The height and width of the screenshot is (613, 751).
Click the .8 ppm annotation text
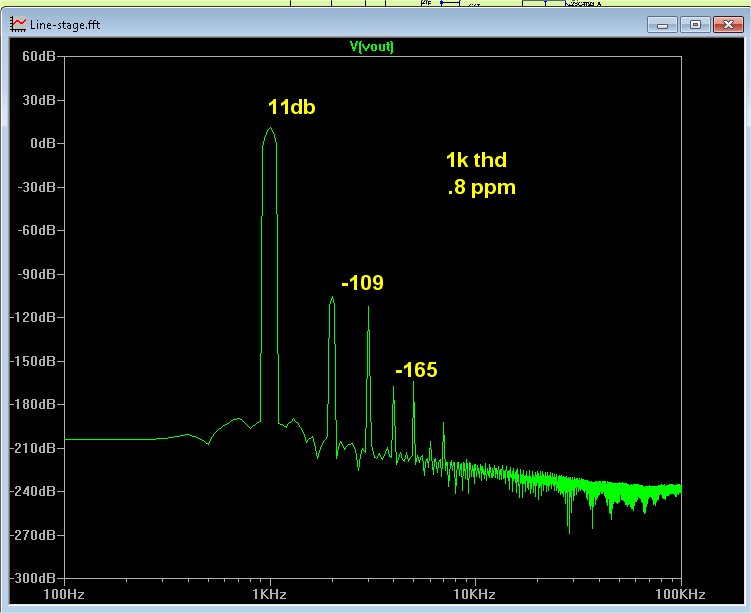pyautogui.click(x=481, y=187)
